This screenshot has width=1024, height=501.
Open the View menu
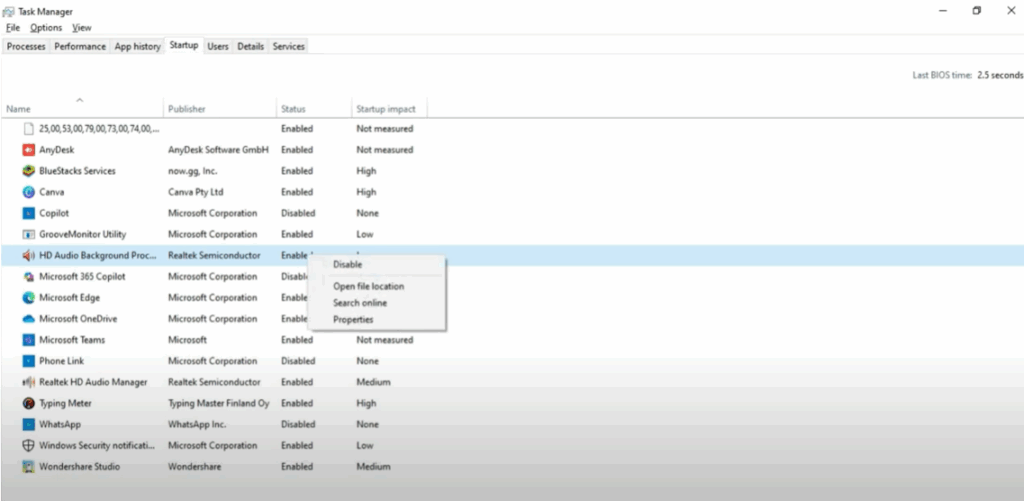coord(82,27)
